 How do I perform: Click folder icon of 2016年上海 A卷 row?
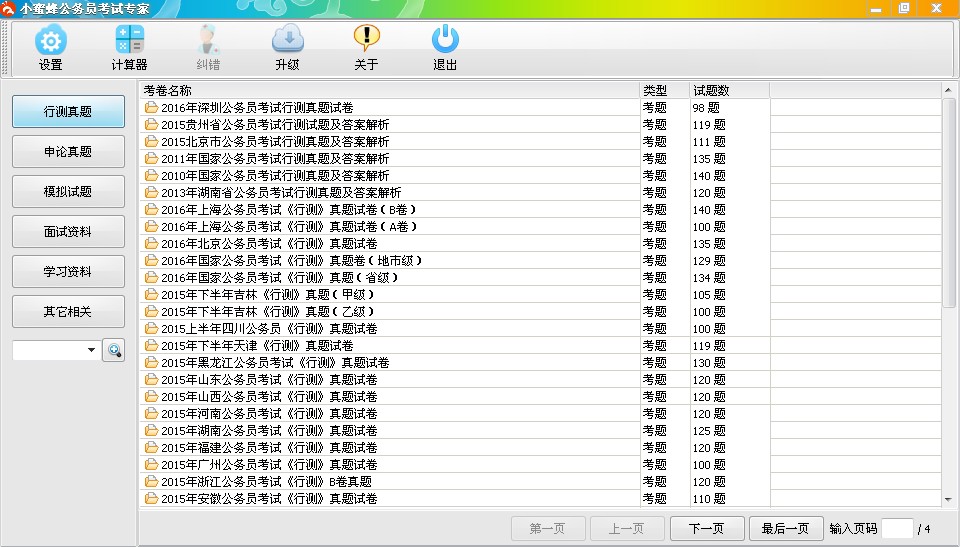coord(151,227)
